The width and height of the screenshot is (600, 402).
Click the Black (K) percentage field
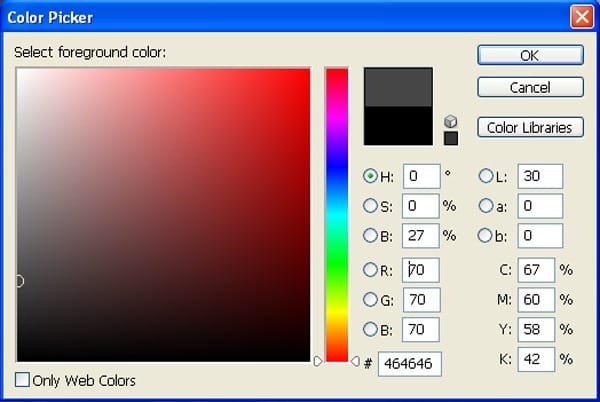(536, 358)
